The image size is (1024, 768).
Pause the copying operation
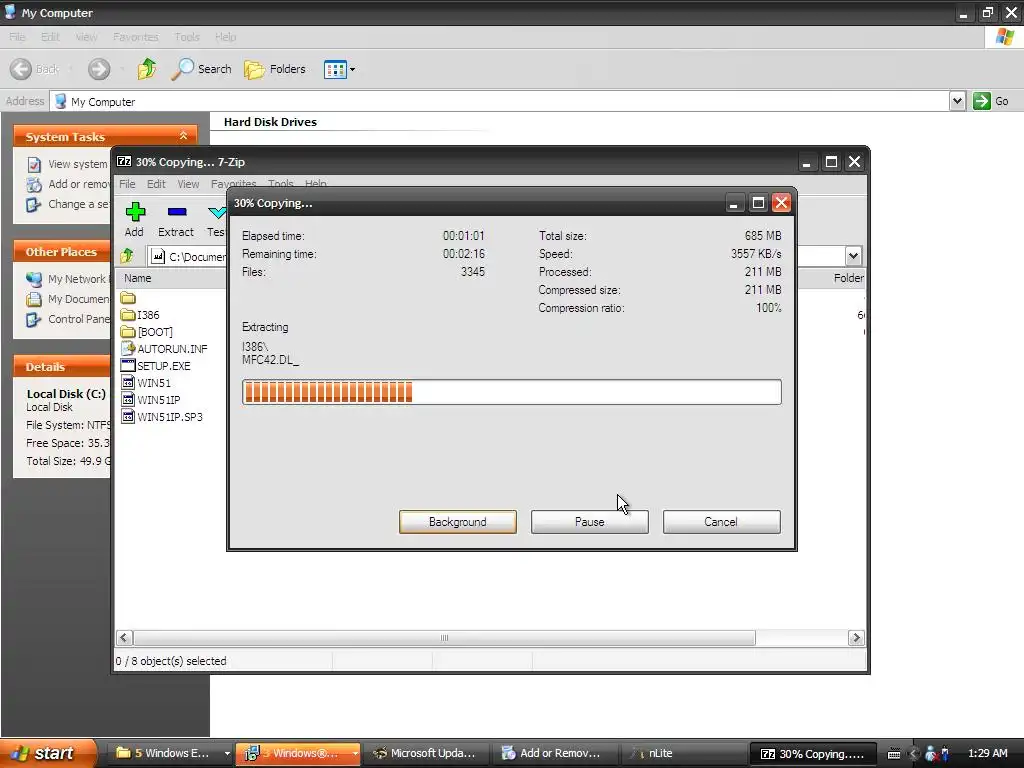[x=589, y=522]
